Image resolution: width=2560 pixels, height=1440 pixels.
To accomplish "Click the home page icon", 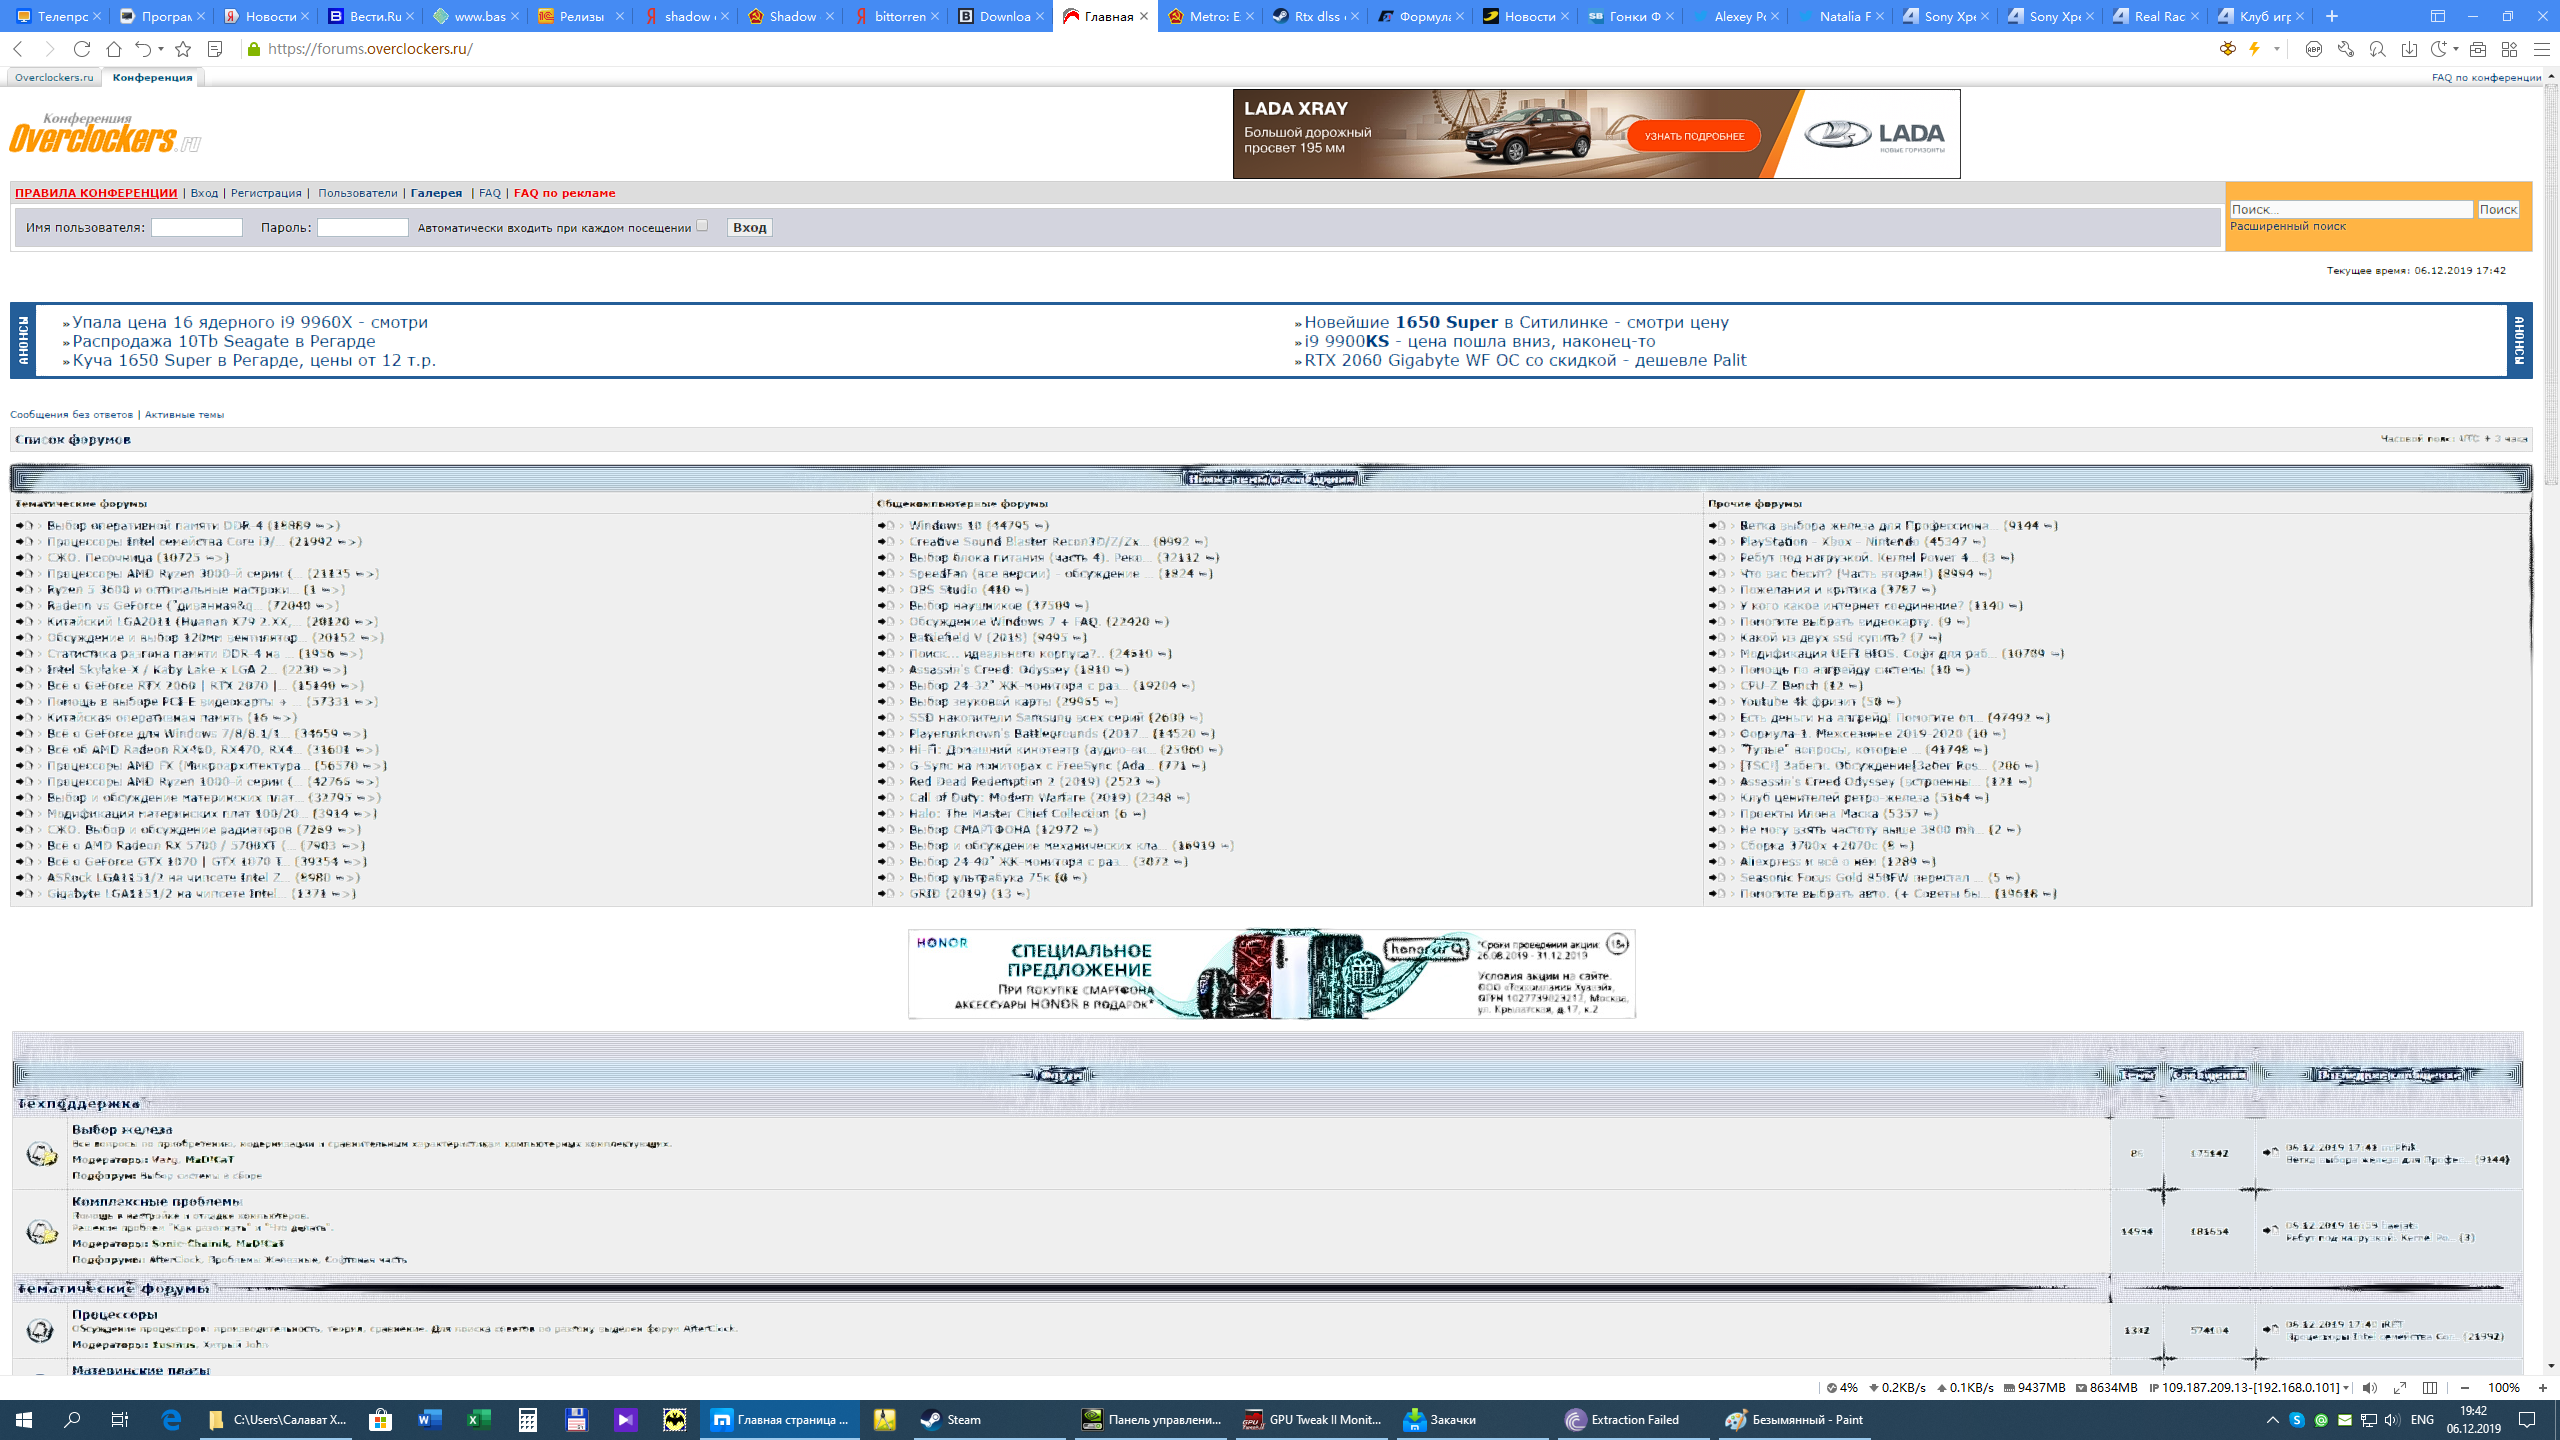I will point(114,49).
